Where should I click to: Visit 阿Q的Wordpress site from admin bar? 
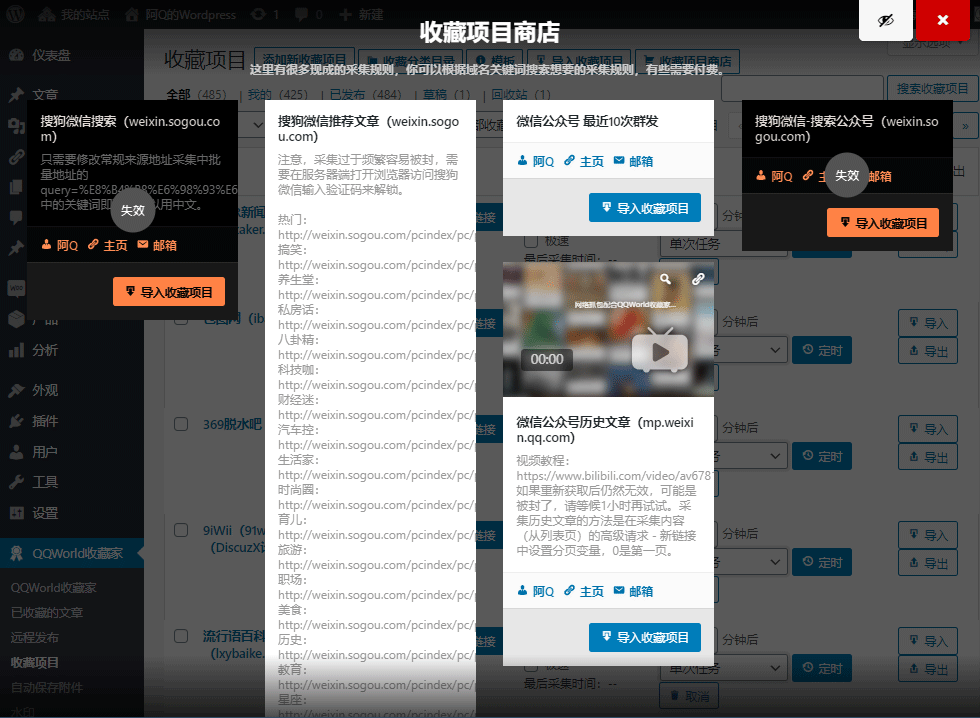point(181,14)
